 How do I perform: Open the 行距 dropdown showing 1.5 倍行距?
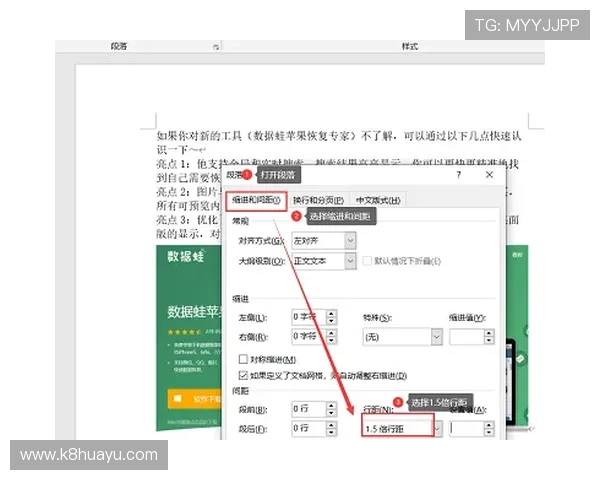[402, 429]
